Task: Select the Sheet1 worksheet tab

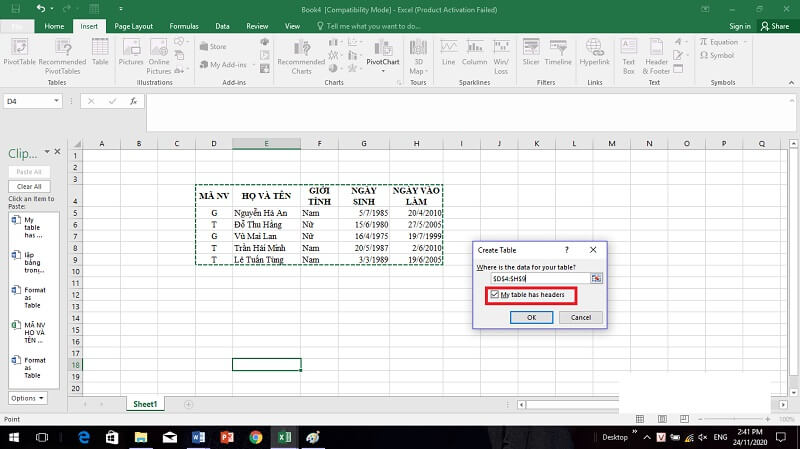Action: click(145, 404)
